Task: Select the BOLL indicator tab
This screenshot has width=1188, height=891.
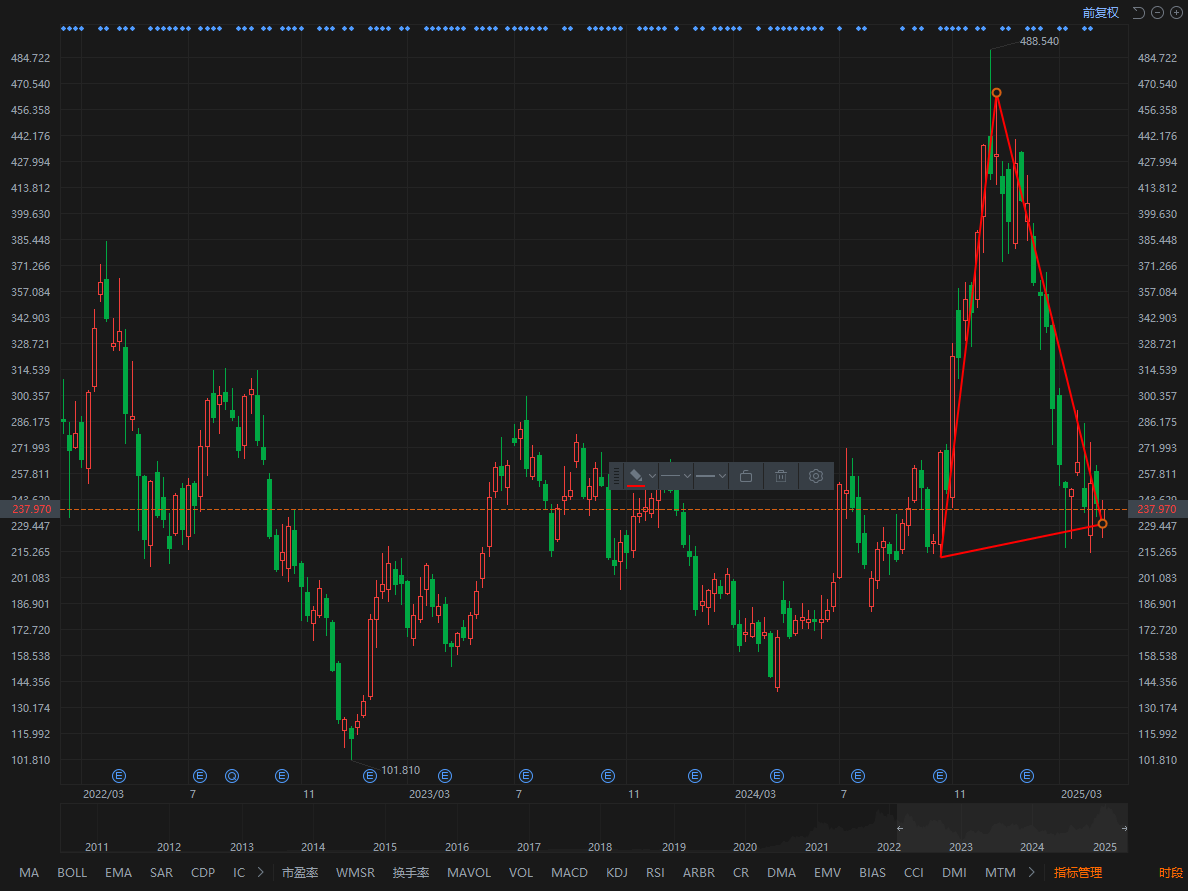Action: [x=72, y=873]
